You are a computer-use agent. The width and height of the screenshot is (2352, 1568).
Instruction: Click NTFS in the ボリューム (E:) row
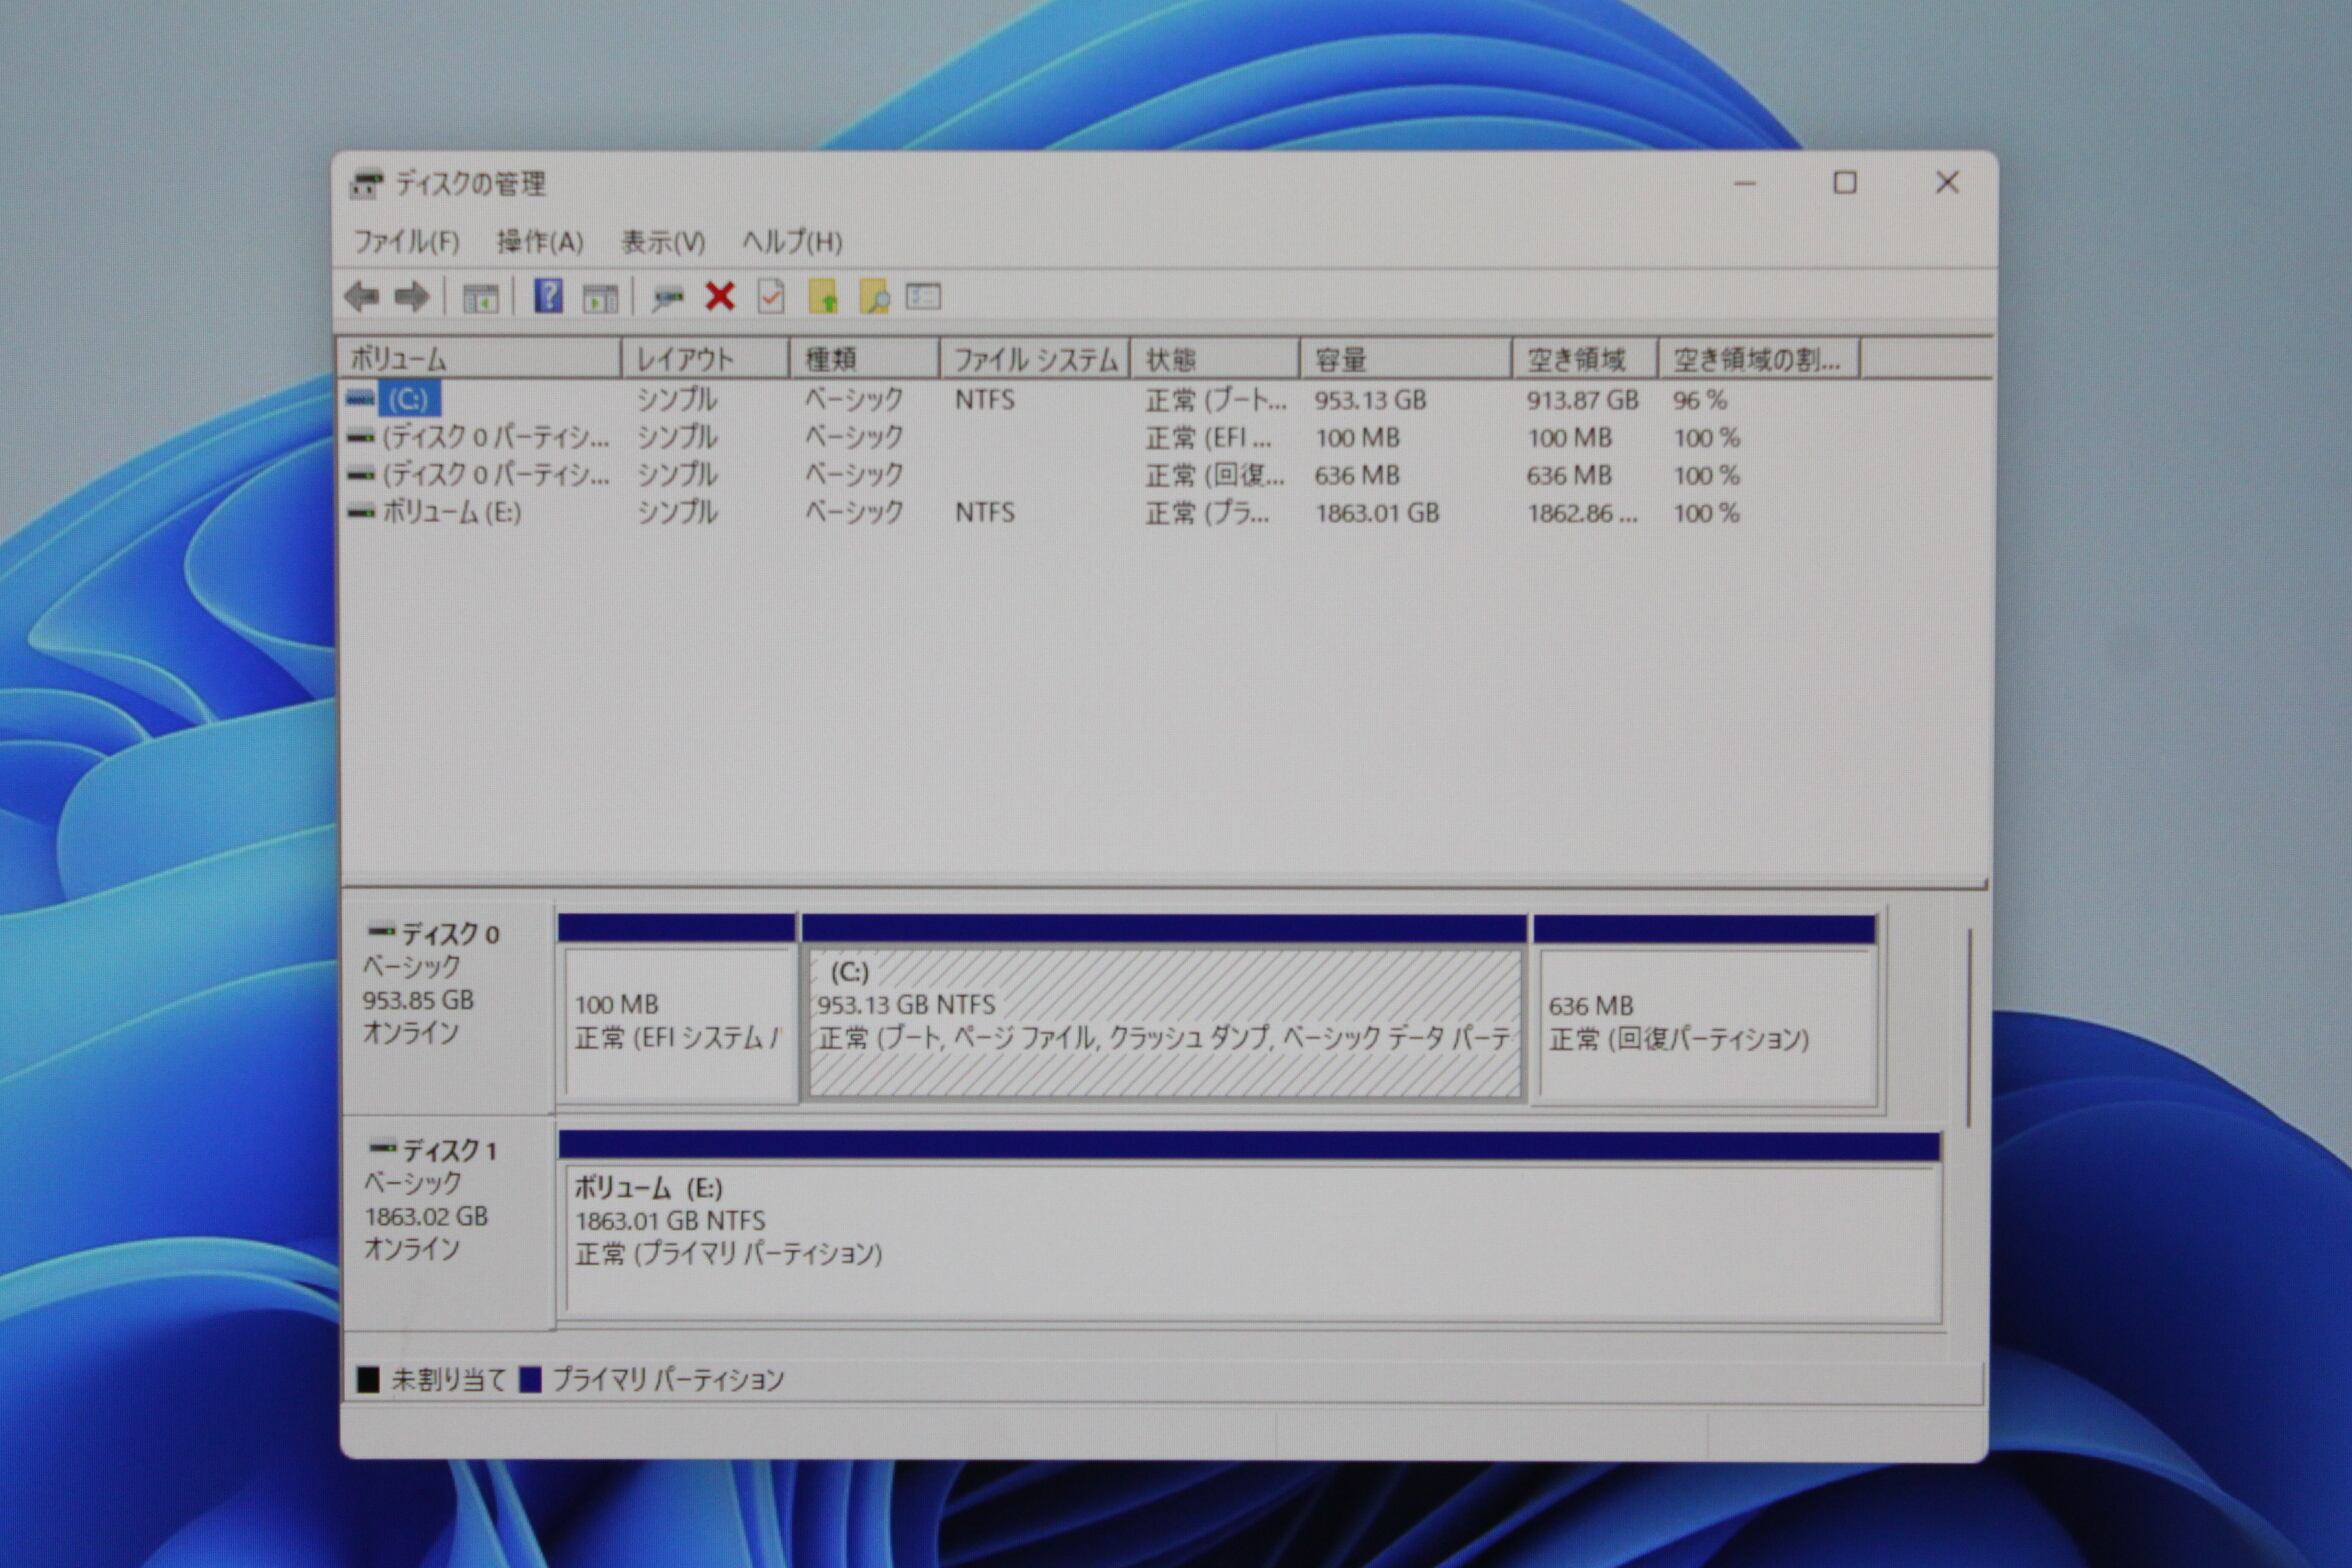tap(985, 513)
